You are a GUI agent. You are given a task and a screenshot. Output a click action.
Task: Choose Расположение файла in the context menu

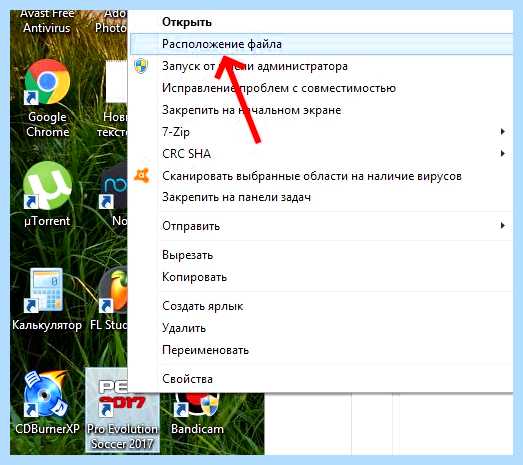(321, 44)
